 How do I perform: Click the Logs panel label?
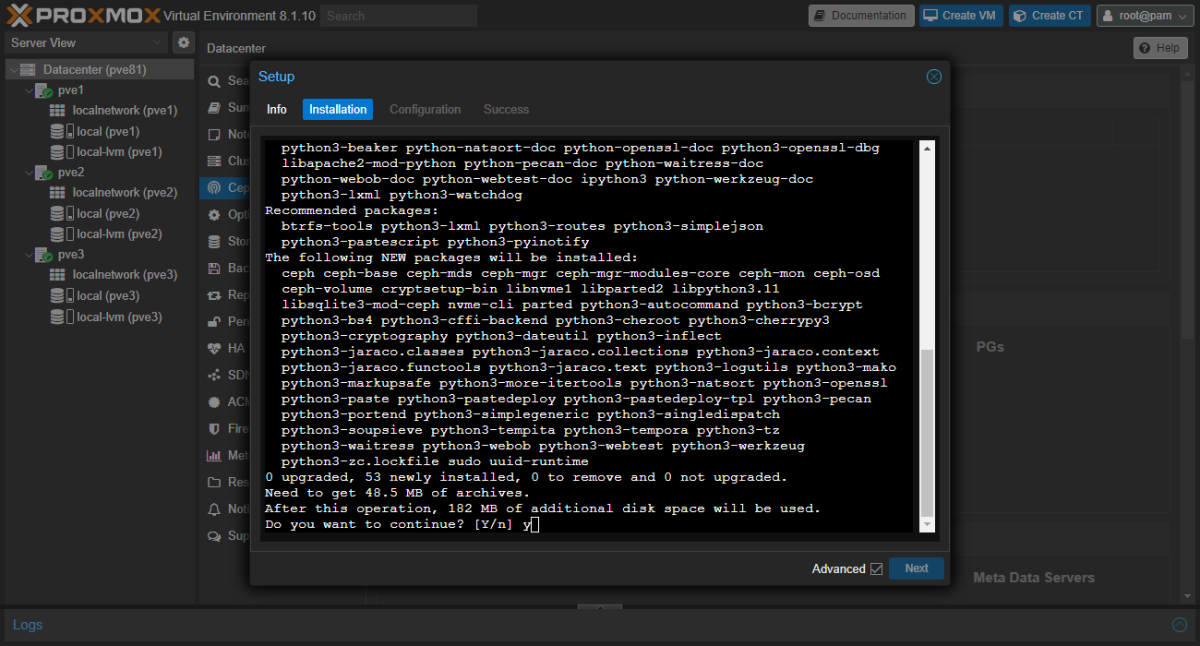28,625
